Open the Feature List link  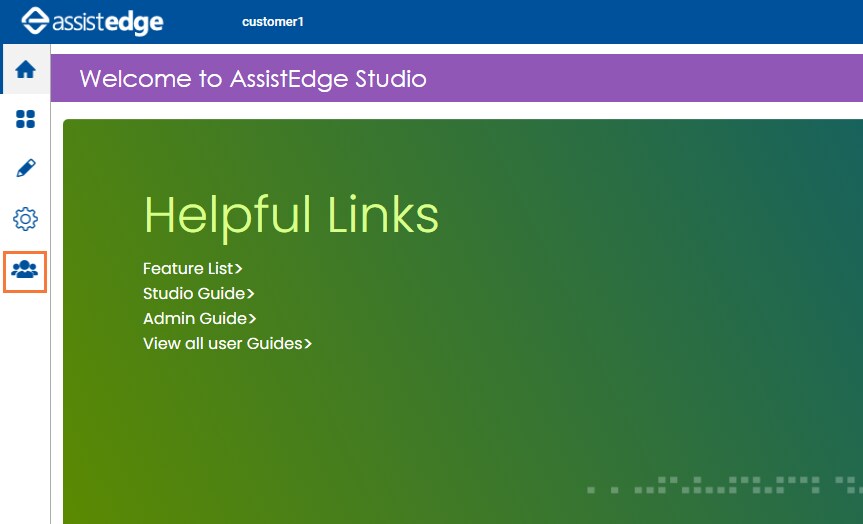click(x=193, y=269)
